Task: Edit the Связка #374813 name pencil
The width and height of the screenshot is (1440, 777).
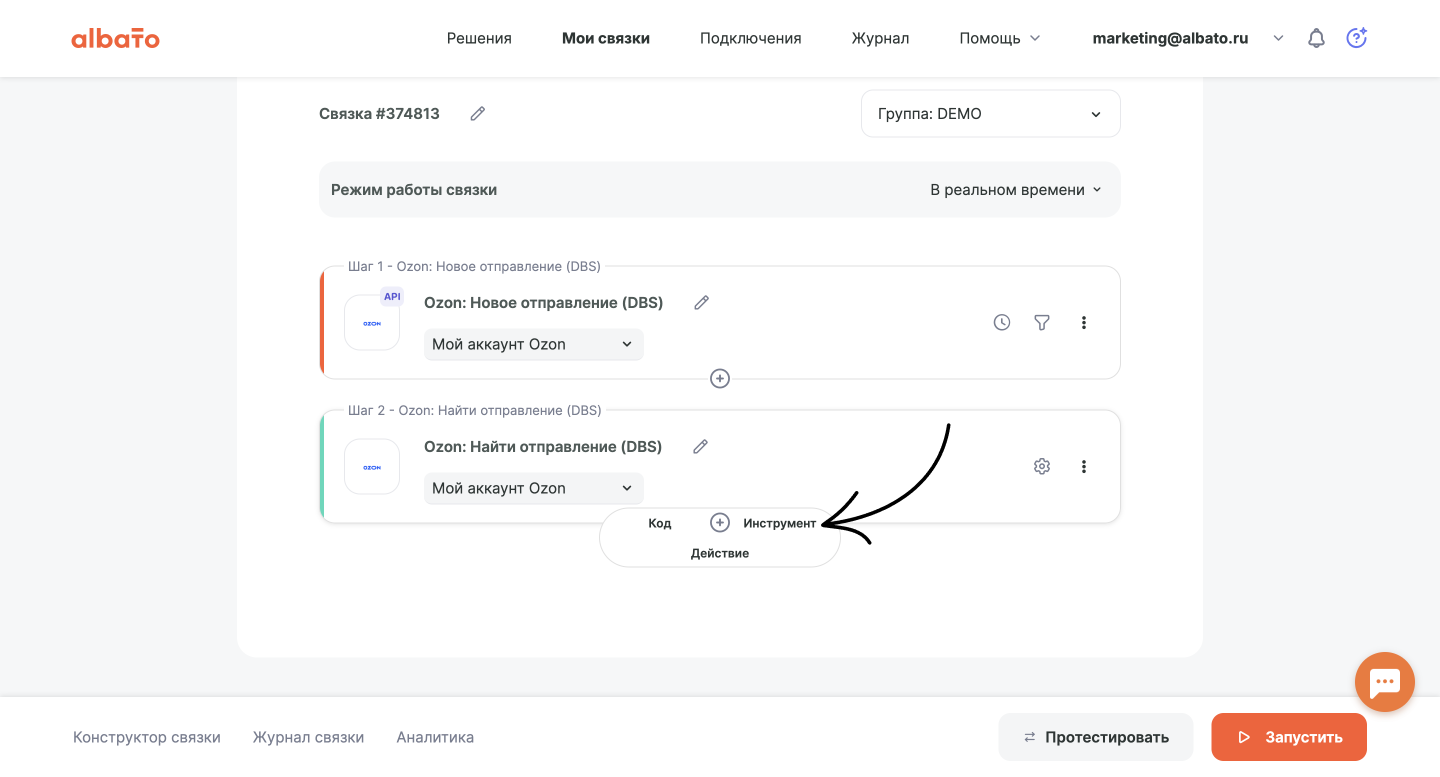Action: pos(478,114)
